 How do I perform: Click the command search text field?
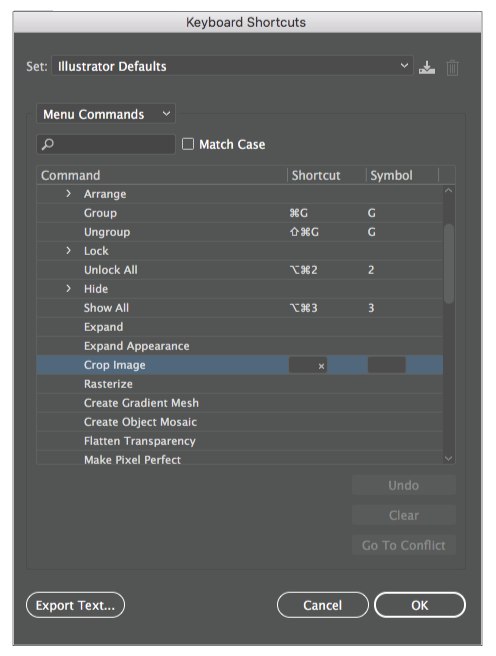click(106, 144)
